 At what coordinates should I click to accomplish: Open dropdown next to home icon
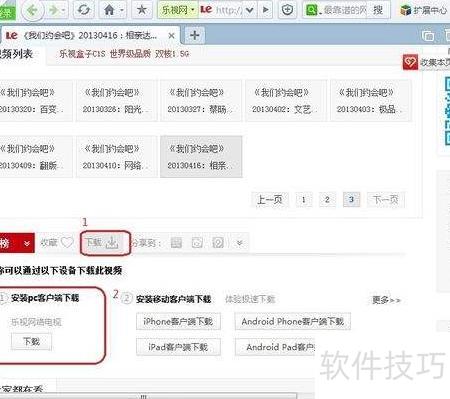click(122, 10)
